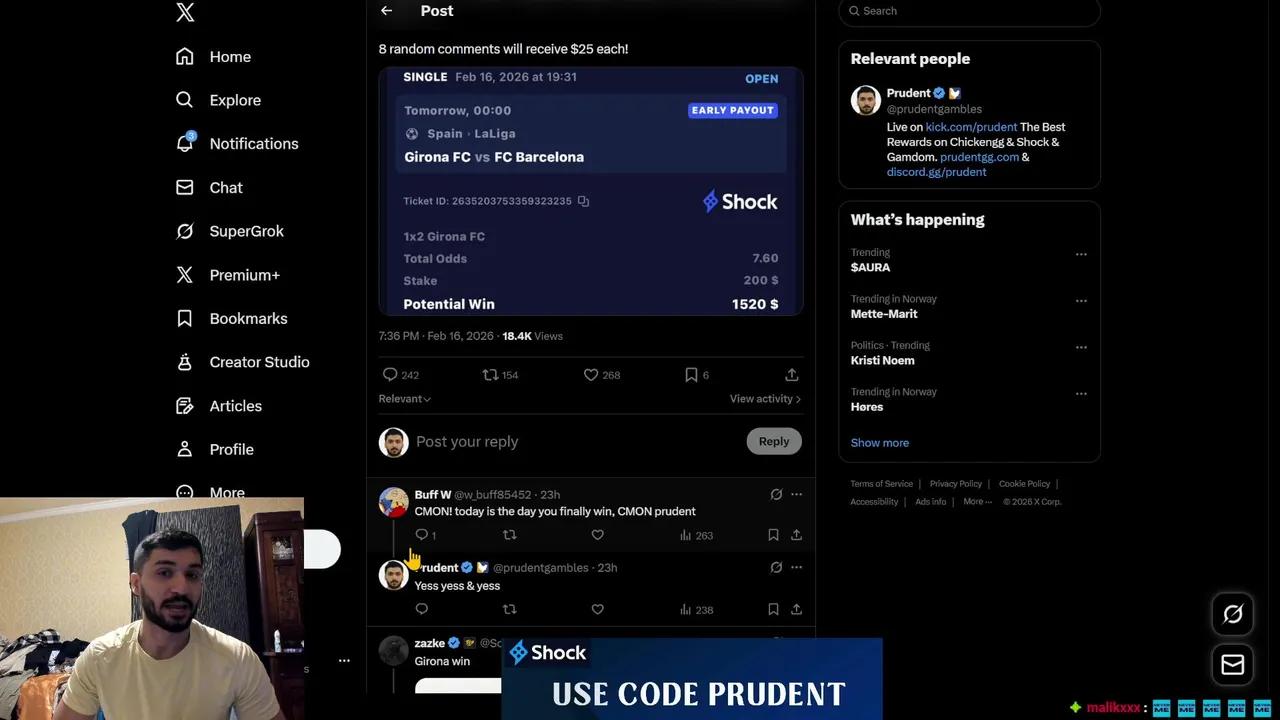Open the prudentgg.com link in bio
This screenshot has width=1280, height=720.
point(979,157)
